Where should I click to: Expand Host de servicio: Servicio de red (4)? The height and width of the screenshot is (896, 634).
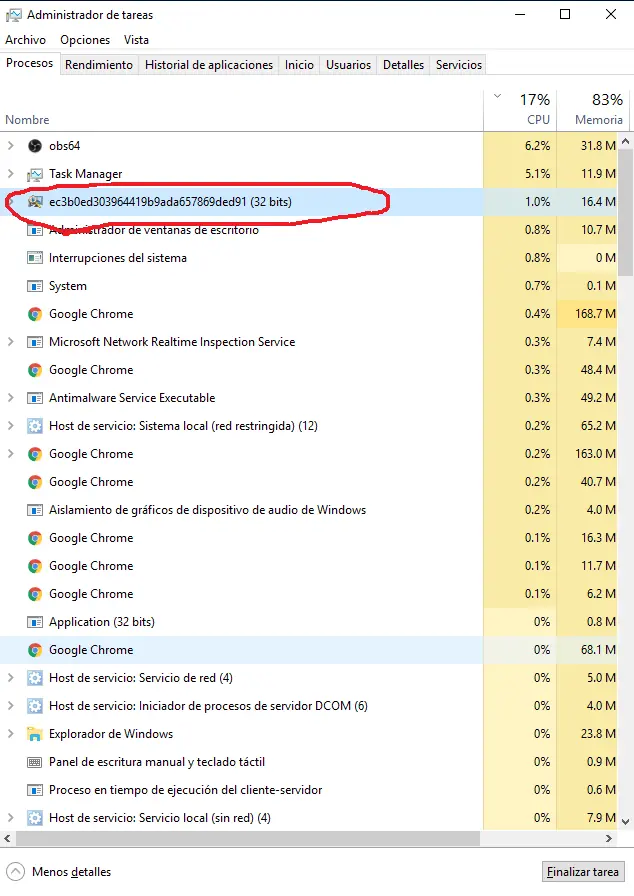click(10, 678)
